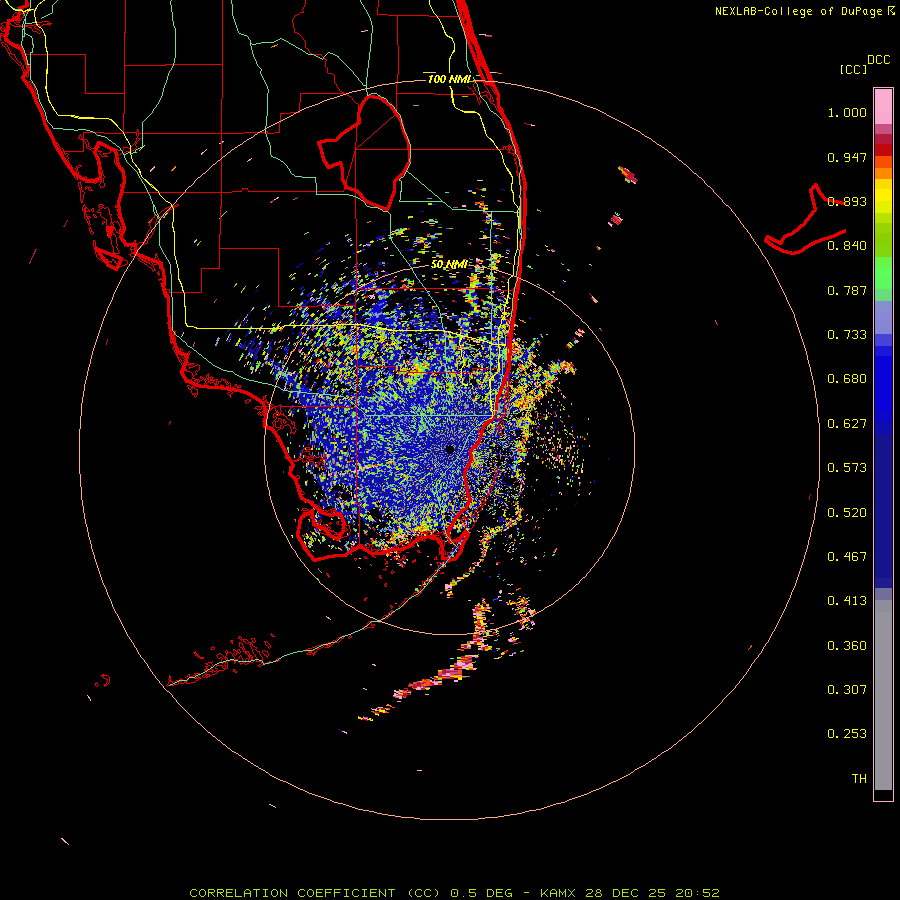Click the DCC label above the color scale

(x=878, y=60)
